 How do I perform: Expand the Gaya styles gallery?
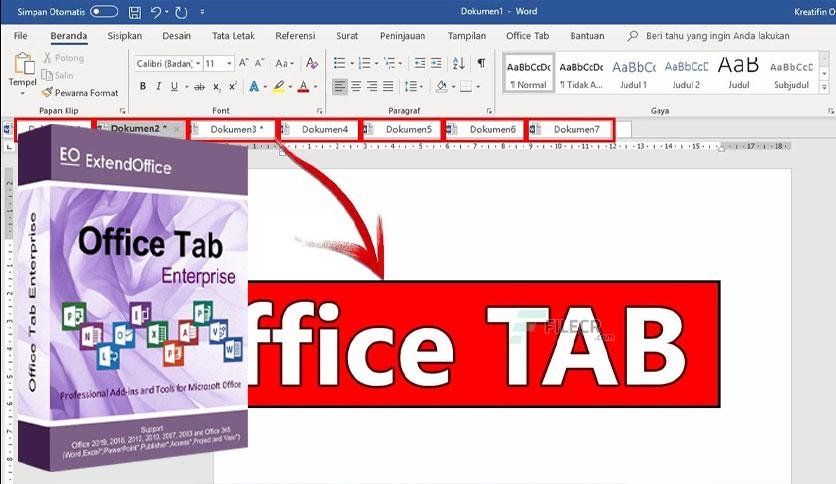click(x=824, y=86)
